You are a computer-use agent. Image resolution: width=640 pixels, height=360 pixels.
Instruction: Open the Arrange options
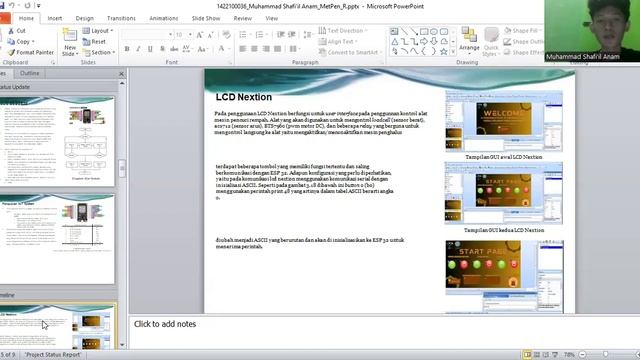pyautogui.click(x=469, y=40)
